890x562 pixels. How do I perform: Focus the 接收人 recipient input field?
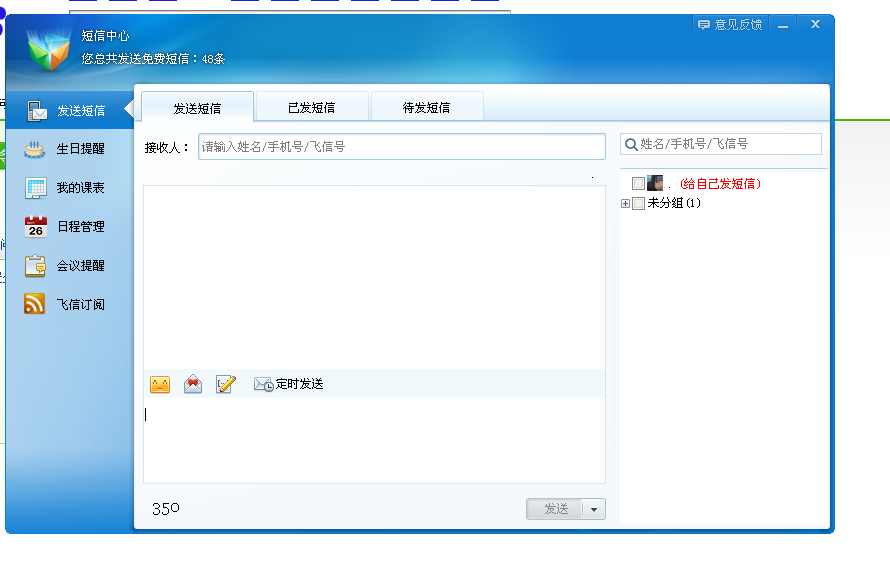[402, 146]
